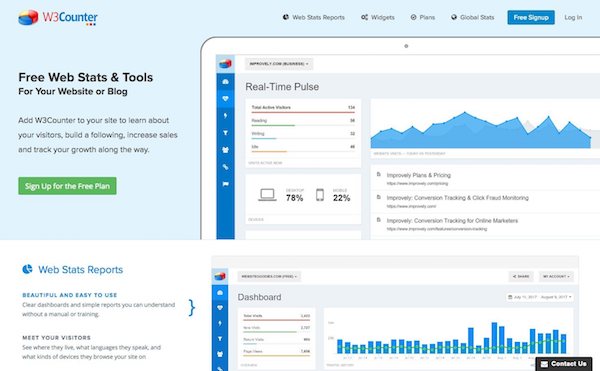Viewport: 600px width, 371px height.
Task: Click the Real-Time Pulse title
Action: pos(282,87)
